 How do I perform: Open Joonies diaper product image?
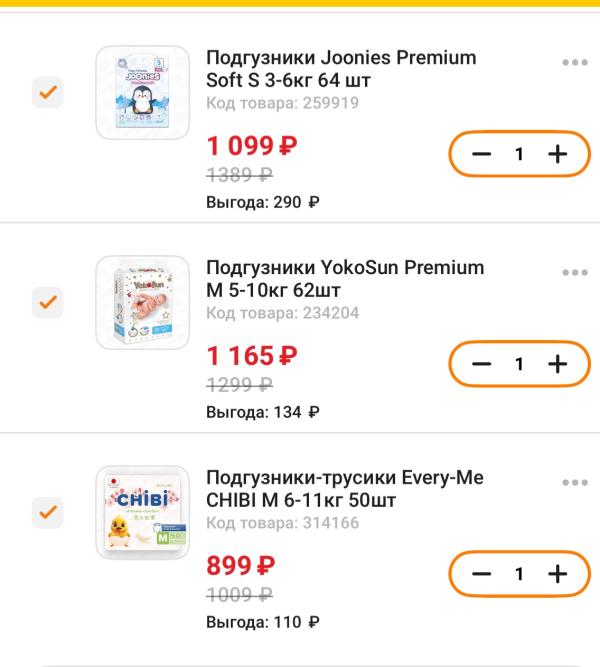[142, 93]
